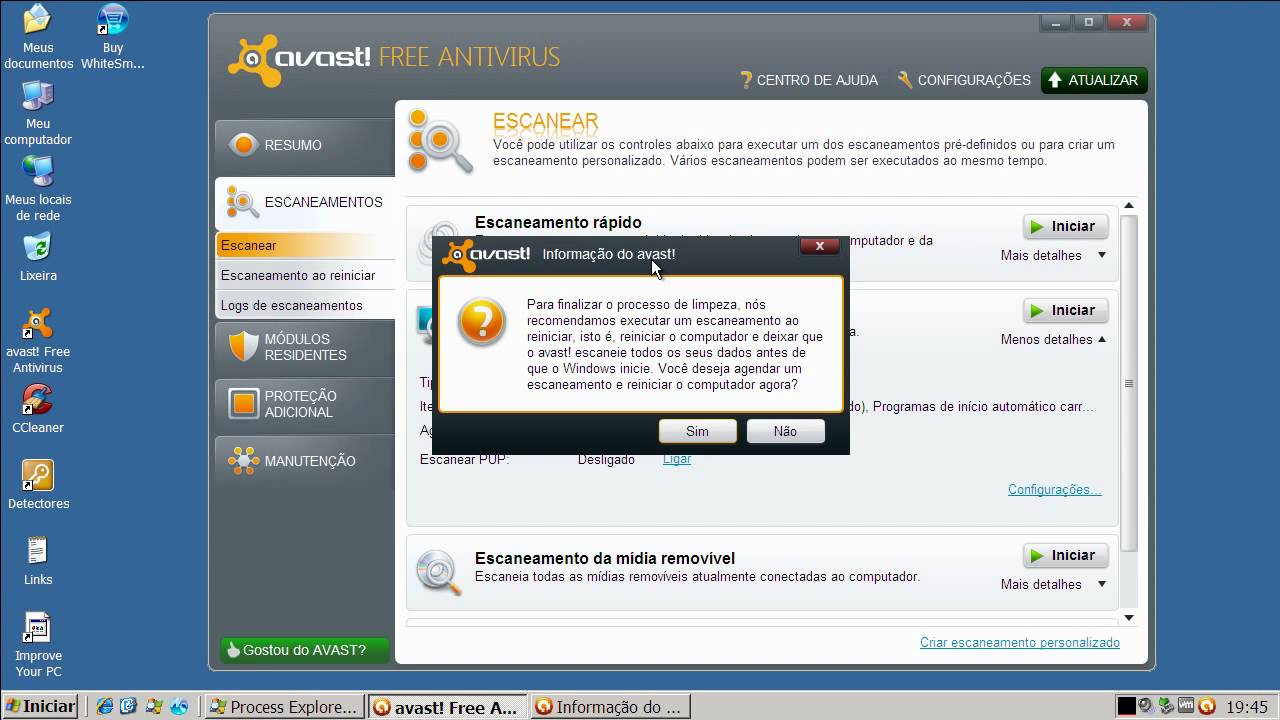This screenshot has width=1280, height=720.
Task: Click the Atualizar button
Action: tap(1093, 80)
